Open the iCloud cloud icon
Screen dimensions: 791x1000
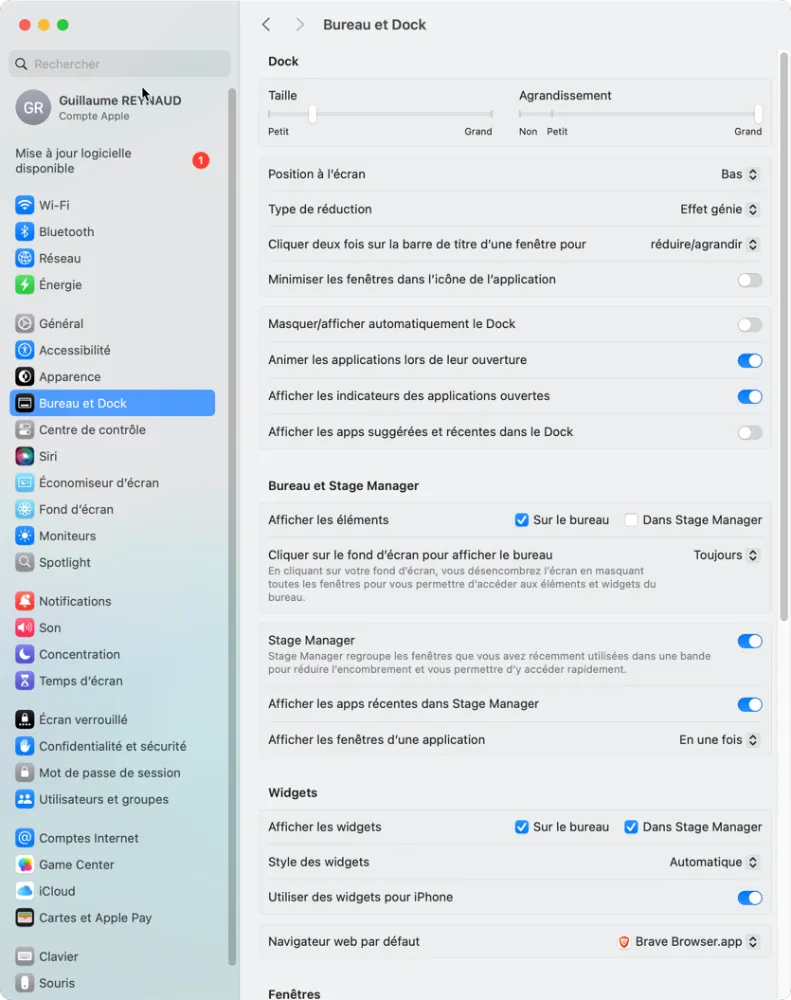[x=24, y=891]
